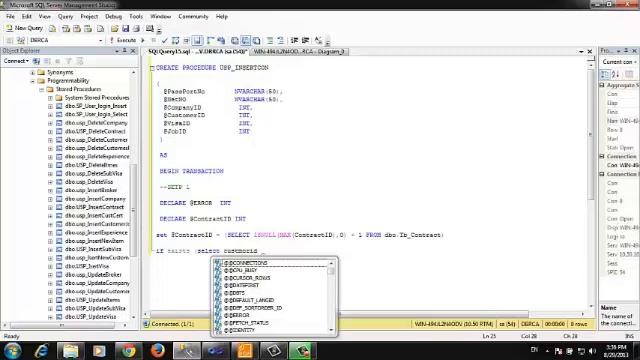Click IntelliSense list scroll down arrow
This screenshot has height=360, width=640.
click(x=331, y=330)
